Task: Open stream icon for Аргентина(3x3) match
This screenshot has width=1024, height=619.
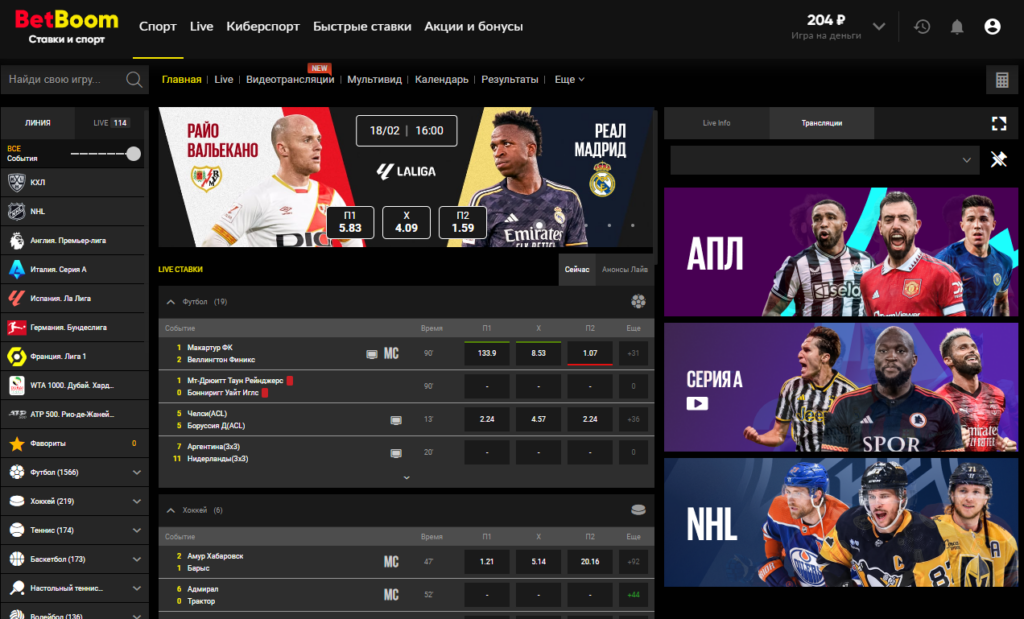Action: [x=396, y=453]
